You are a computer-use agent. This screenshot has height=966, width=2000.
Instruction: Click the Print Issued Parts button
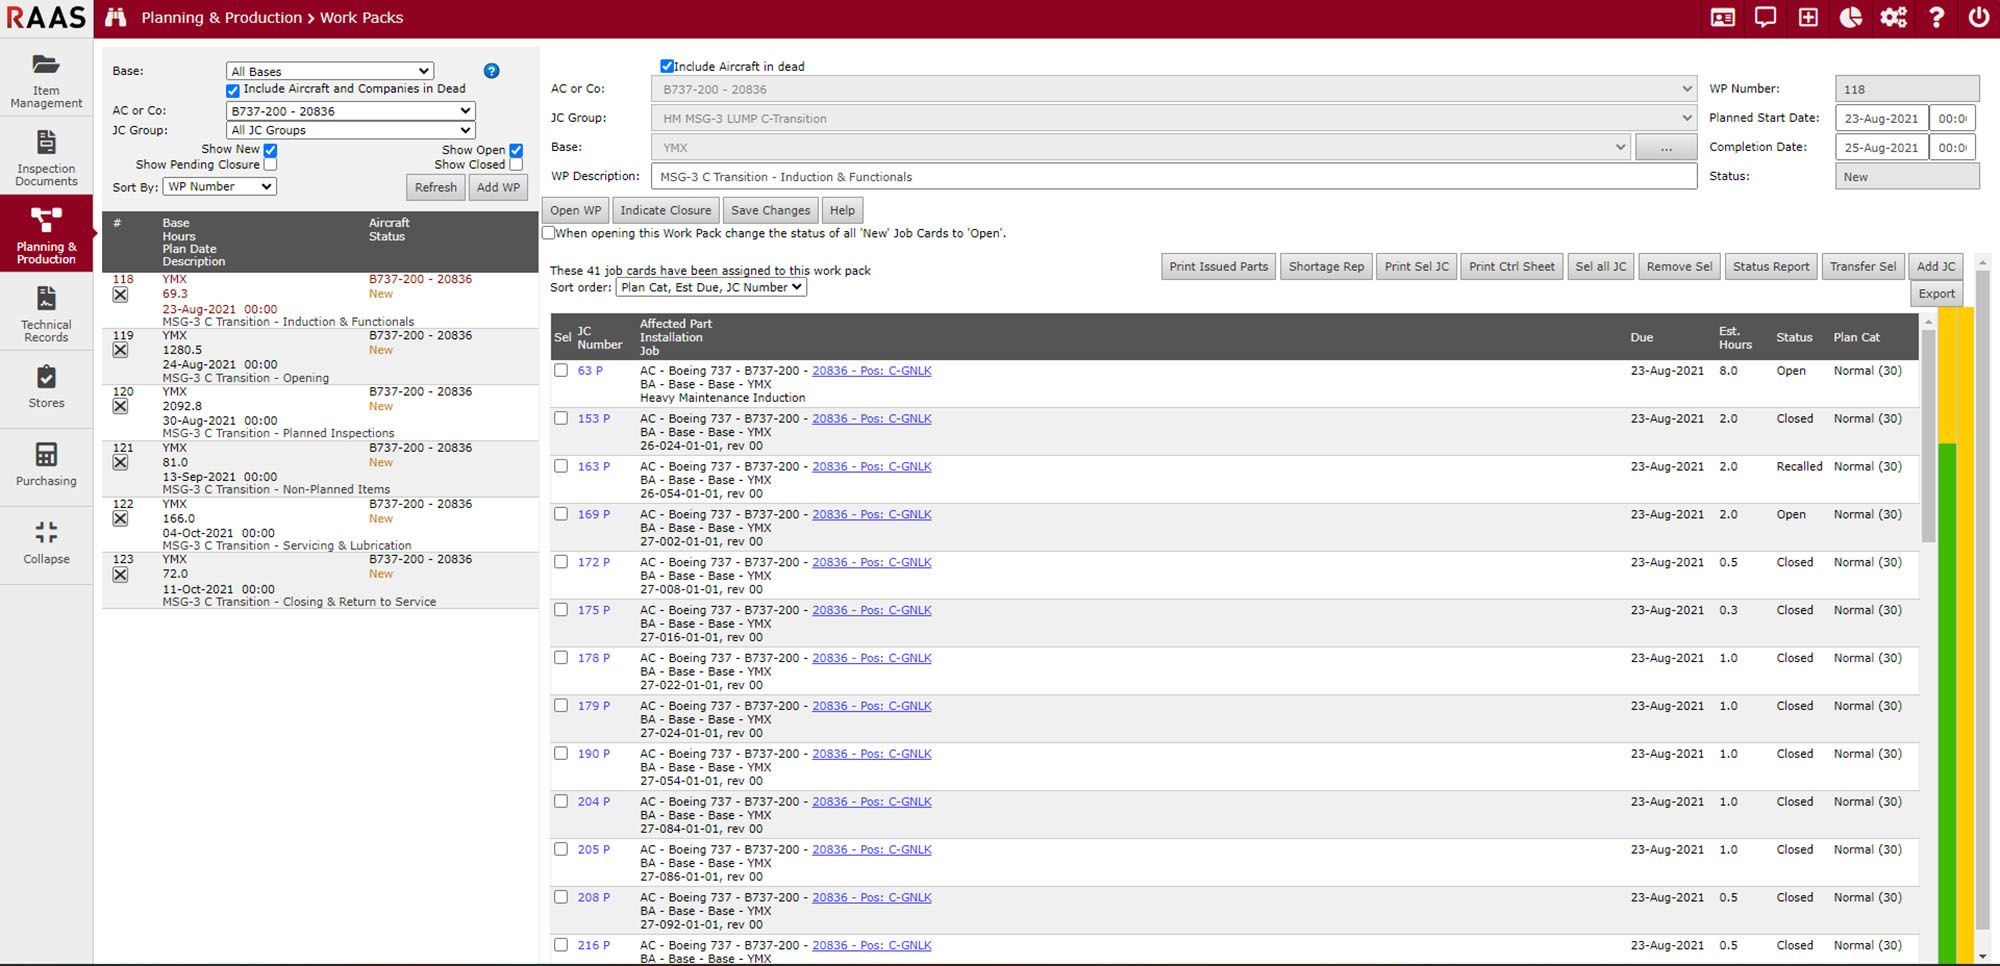(1218, 266)
